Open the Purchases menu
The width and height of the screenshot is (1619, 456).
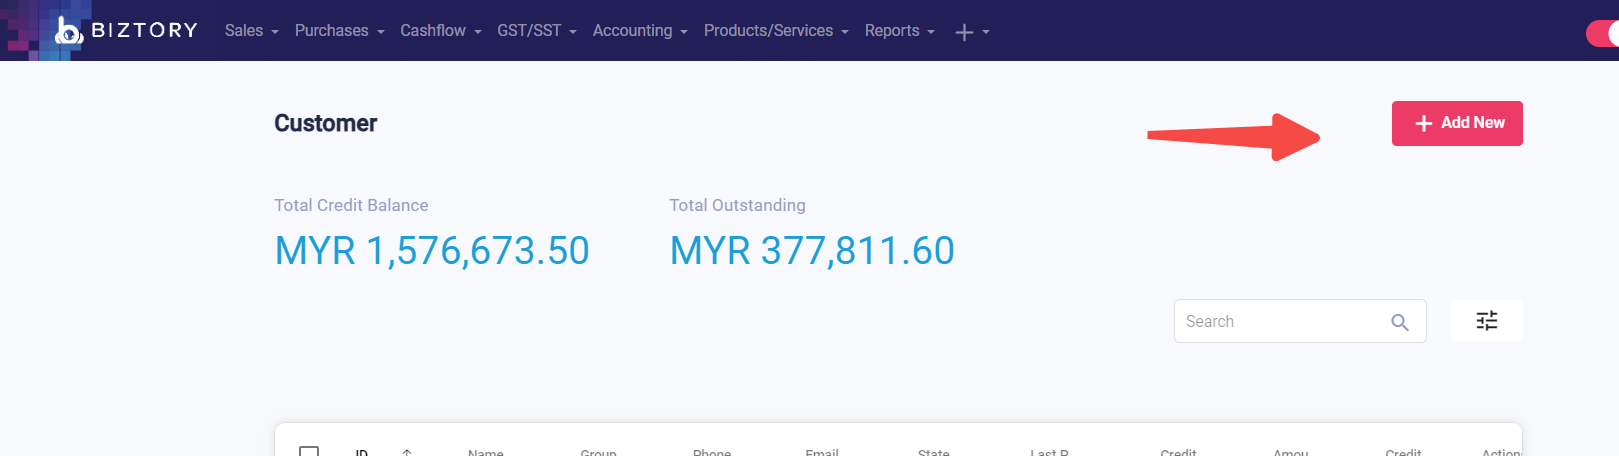[x=339, y=31]
